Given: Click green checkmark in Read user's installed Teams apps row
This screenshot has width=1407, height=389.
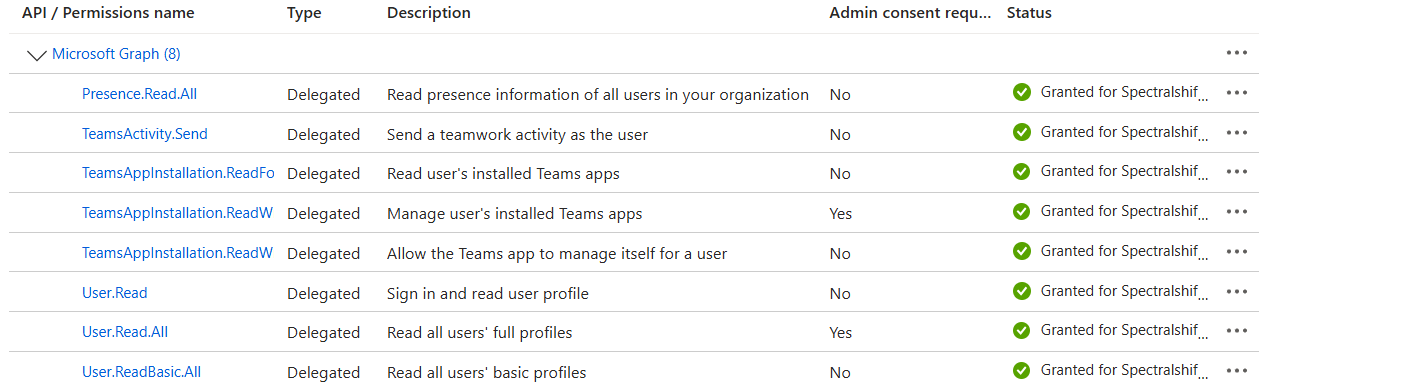Looking at the screenshot, I should tap(1021, 172).
